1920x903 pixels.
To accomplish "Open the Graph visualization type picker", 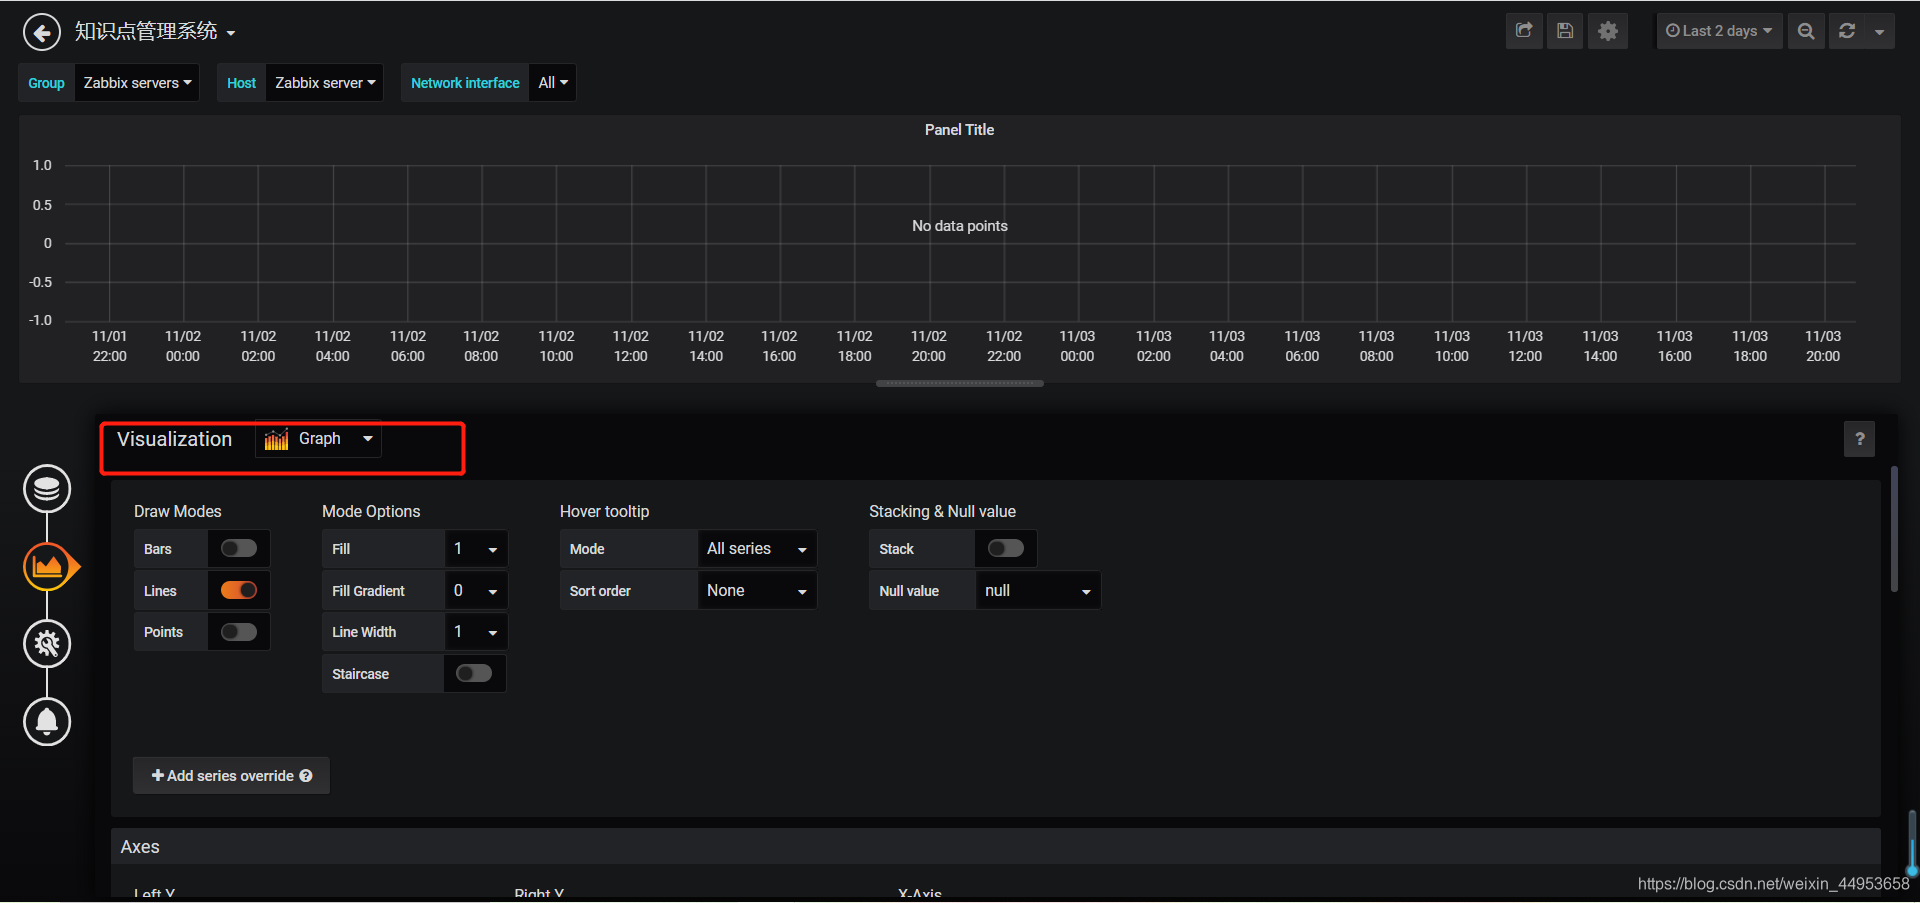I will point(319,439).
